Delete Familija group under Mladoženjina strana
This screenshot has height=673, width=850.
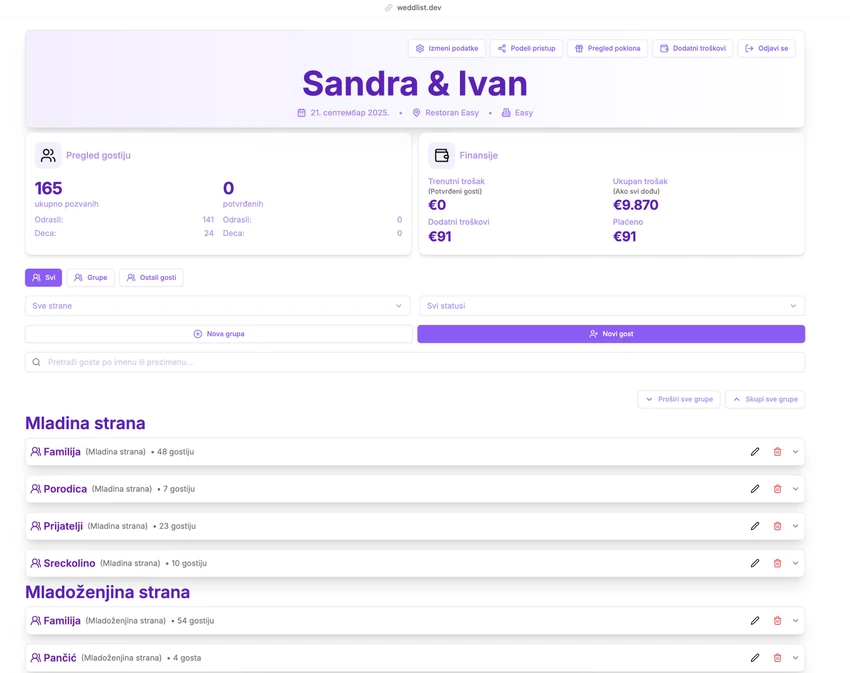tap(777, 621)
